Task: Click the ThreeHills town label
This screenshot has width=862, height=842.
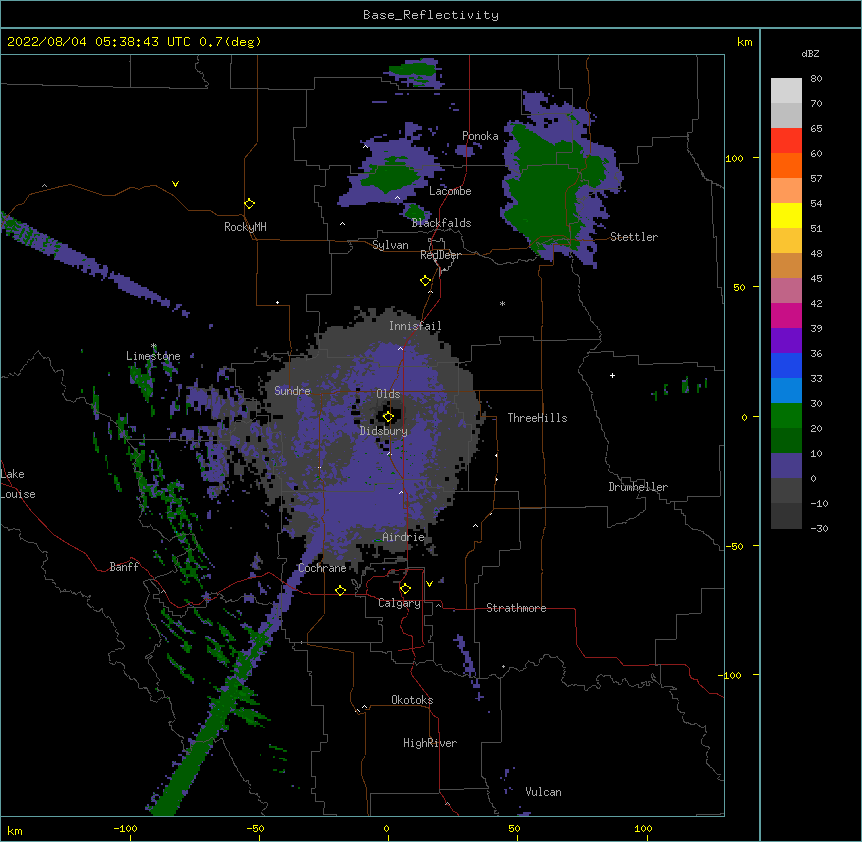Action: click(537, 418)
